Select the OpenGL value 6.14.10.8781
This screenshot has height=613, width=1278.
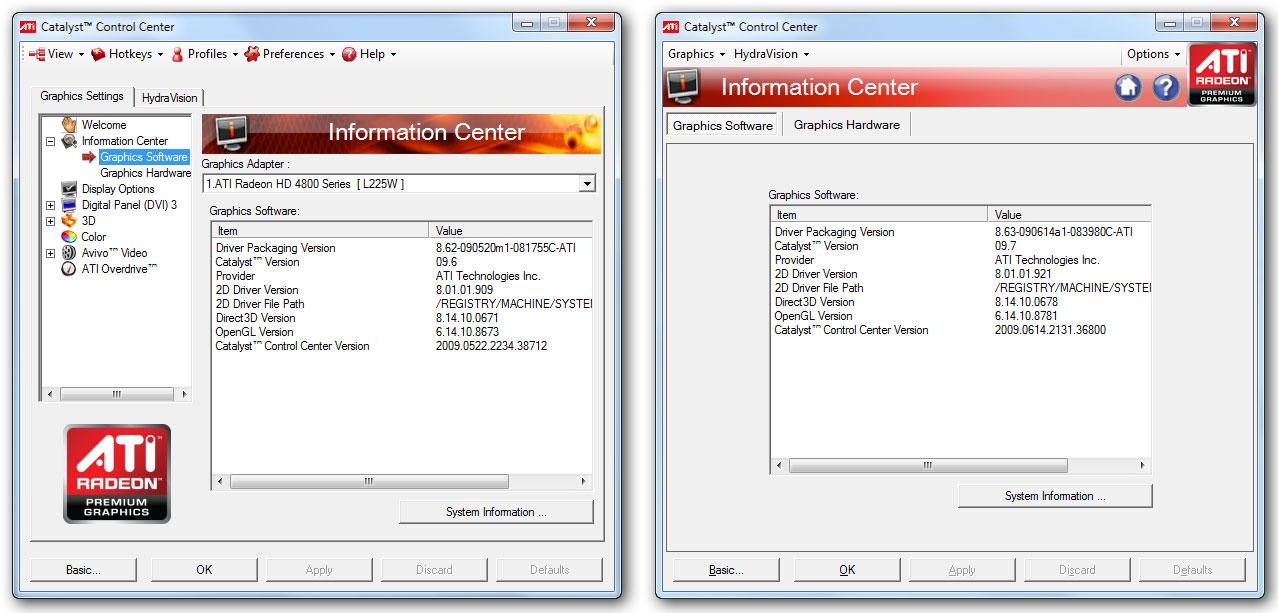[1026, 316]
